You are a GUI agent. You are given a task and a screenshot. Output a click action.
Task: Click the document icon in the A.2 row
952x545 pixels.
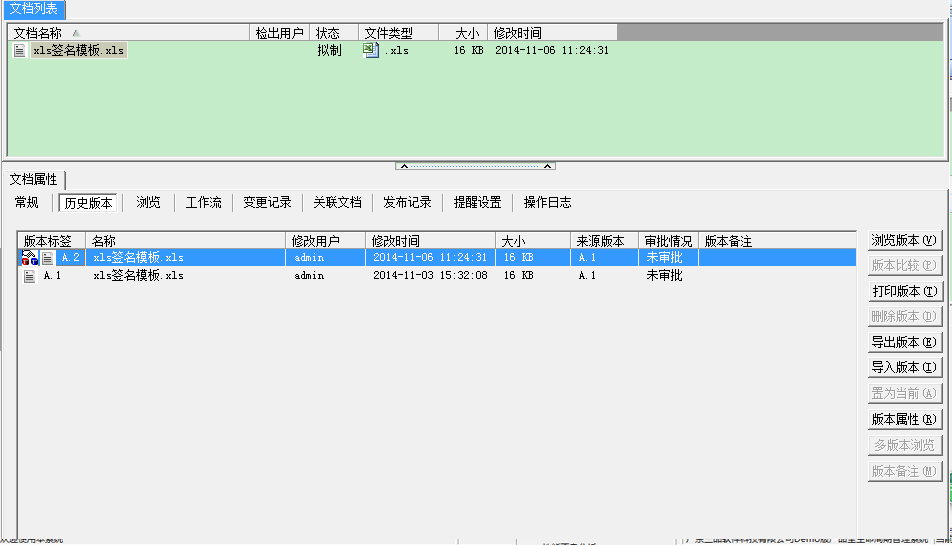click(48, 258)
